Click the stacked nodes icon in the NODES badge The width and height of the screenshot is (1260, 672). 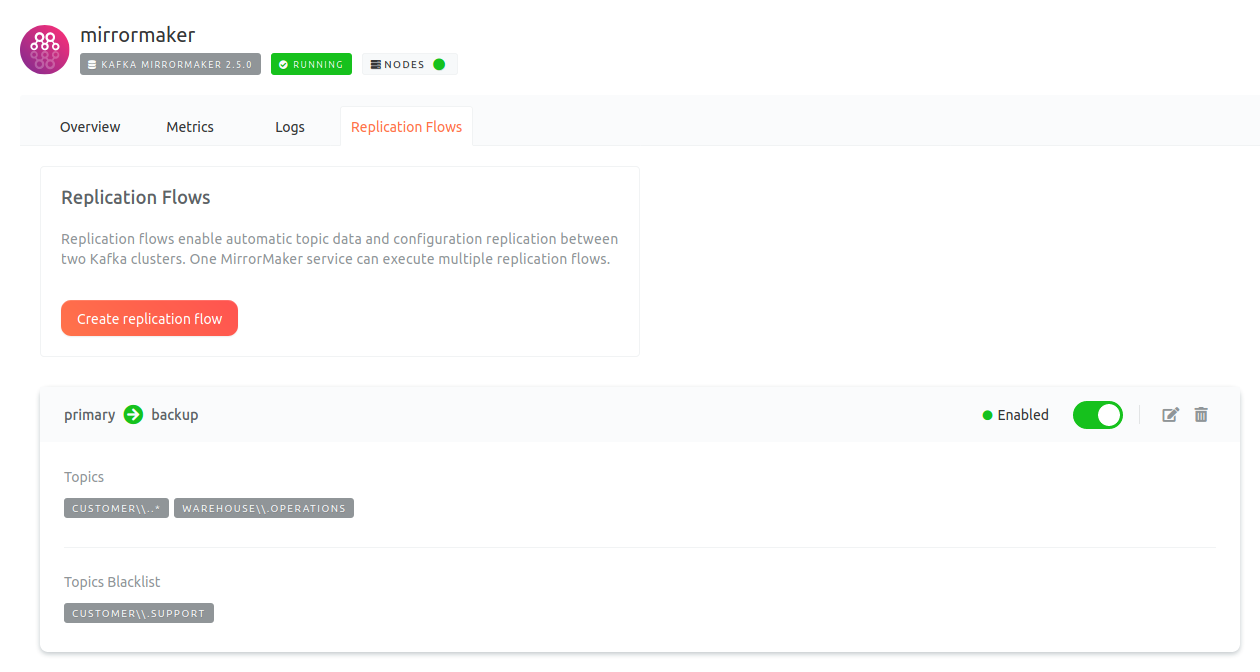pos(379,63)
